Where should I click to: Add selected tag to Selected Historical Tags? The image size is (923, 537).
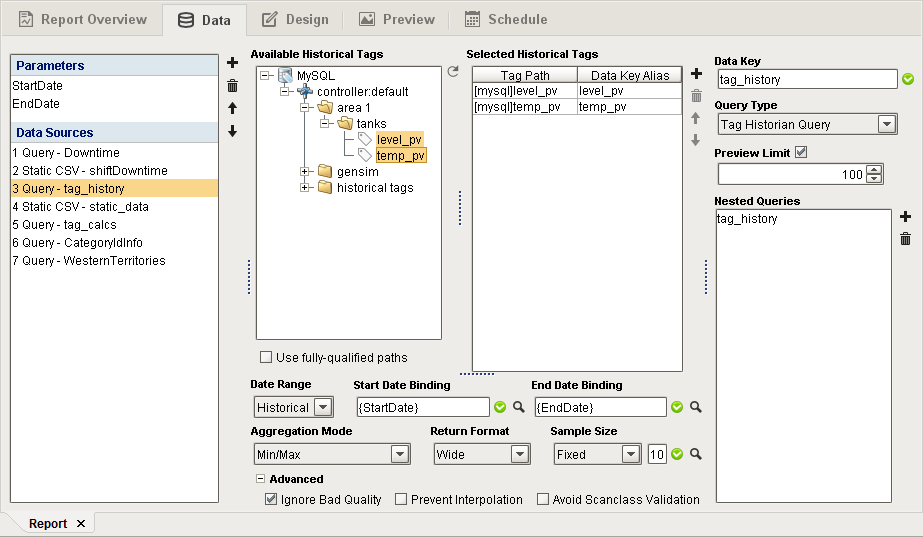[696, 74]
